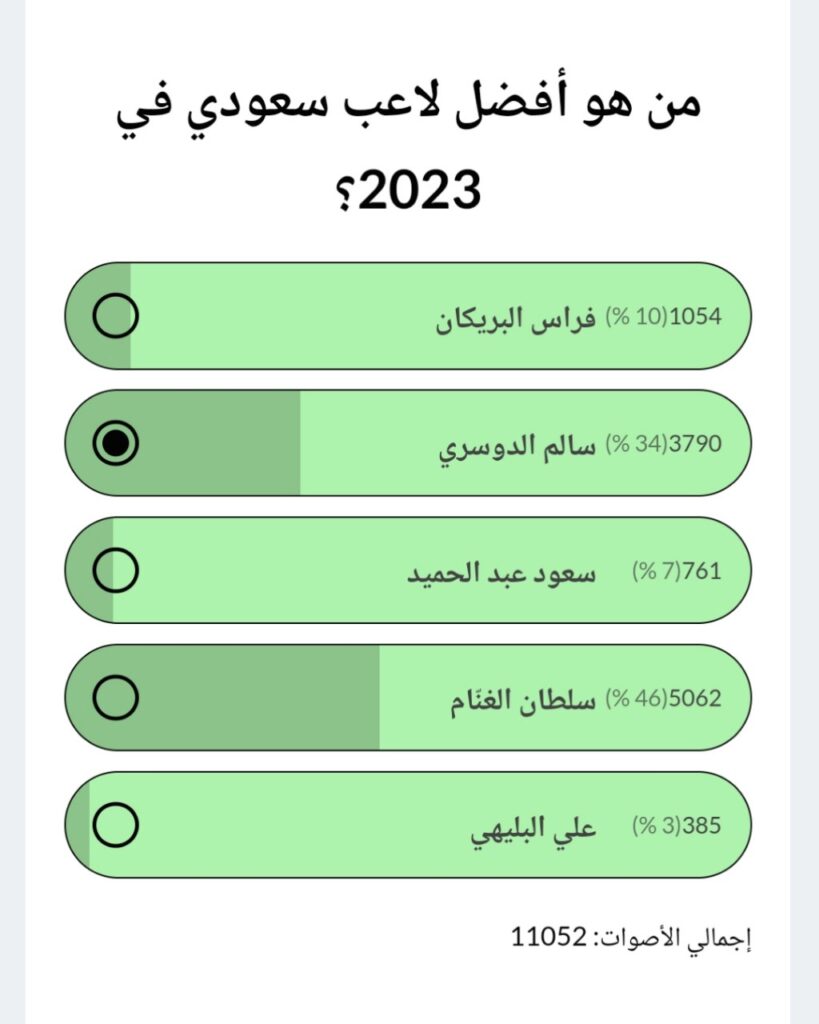Click the vote count 5062 for سلطان الغنّام
The image size is (819, 1024).
pos(696,697)
